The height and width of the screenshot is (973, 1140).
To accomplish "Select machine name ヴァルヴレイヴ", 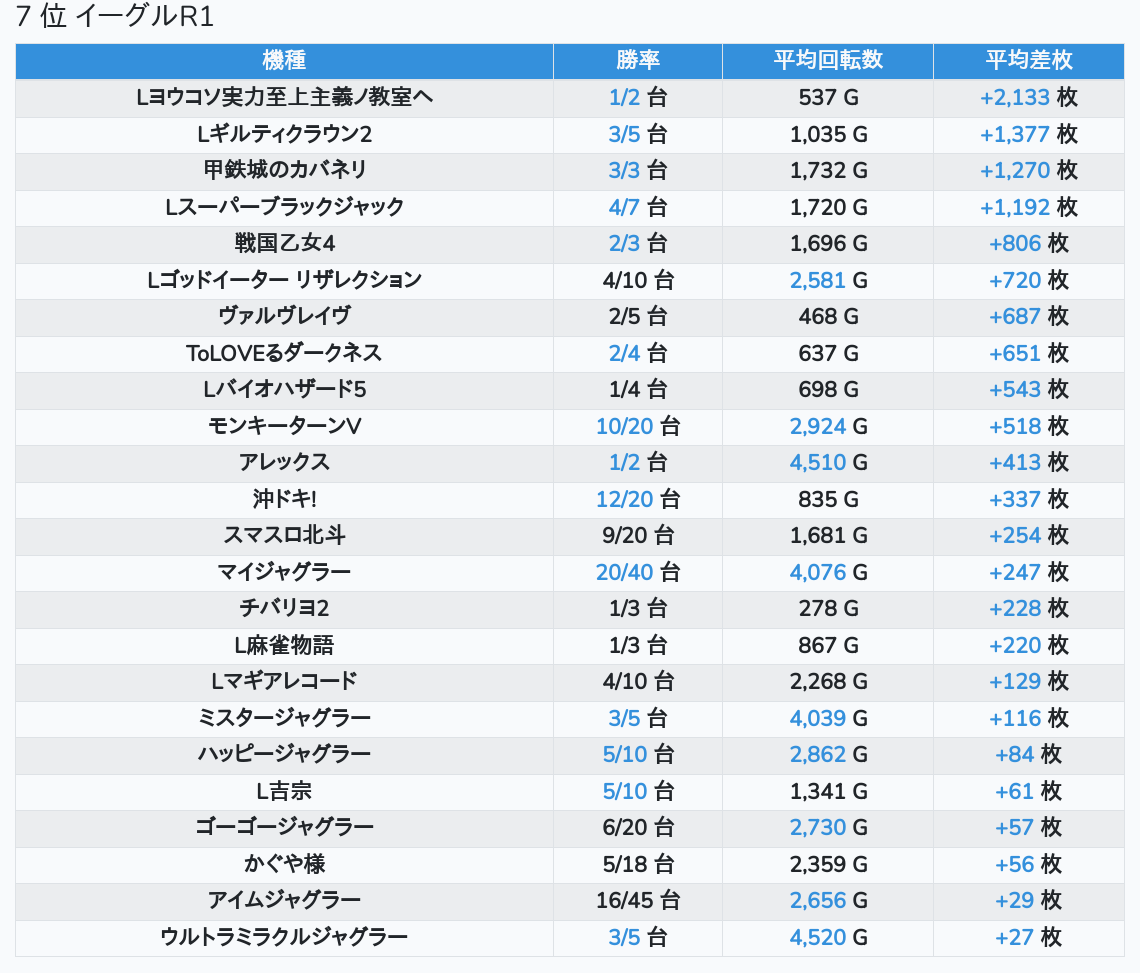I will tap(284, 316).
